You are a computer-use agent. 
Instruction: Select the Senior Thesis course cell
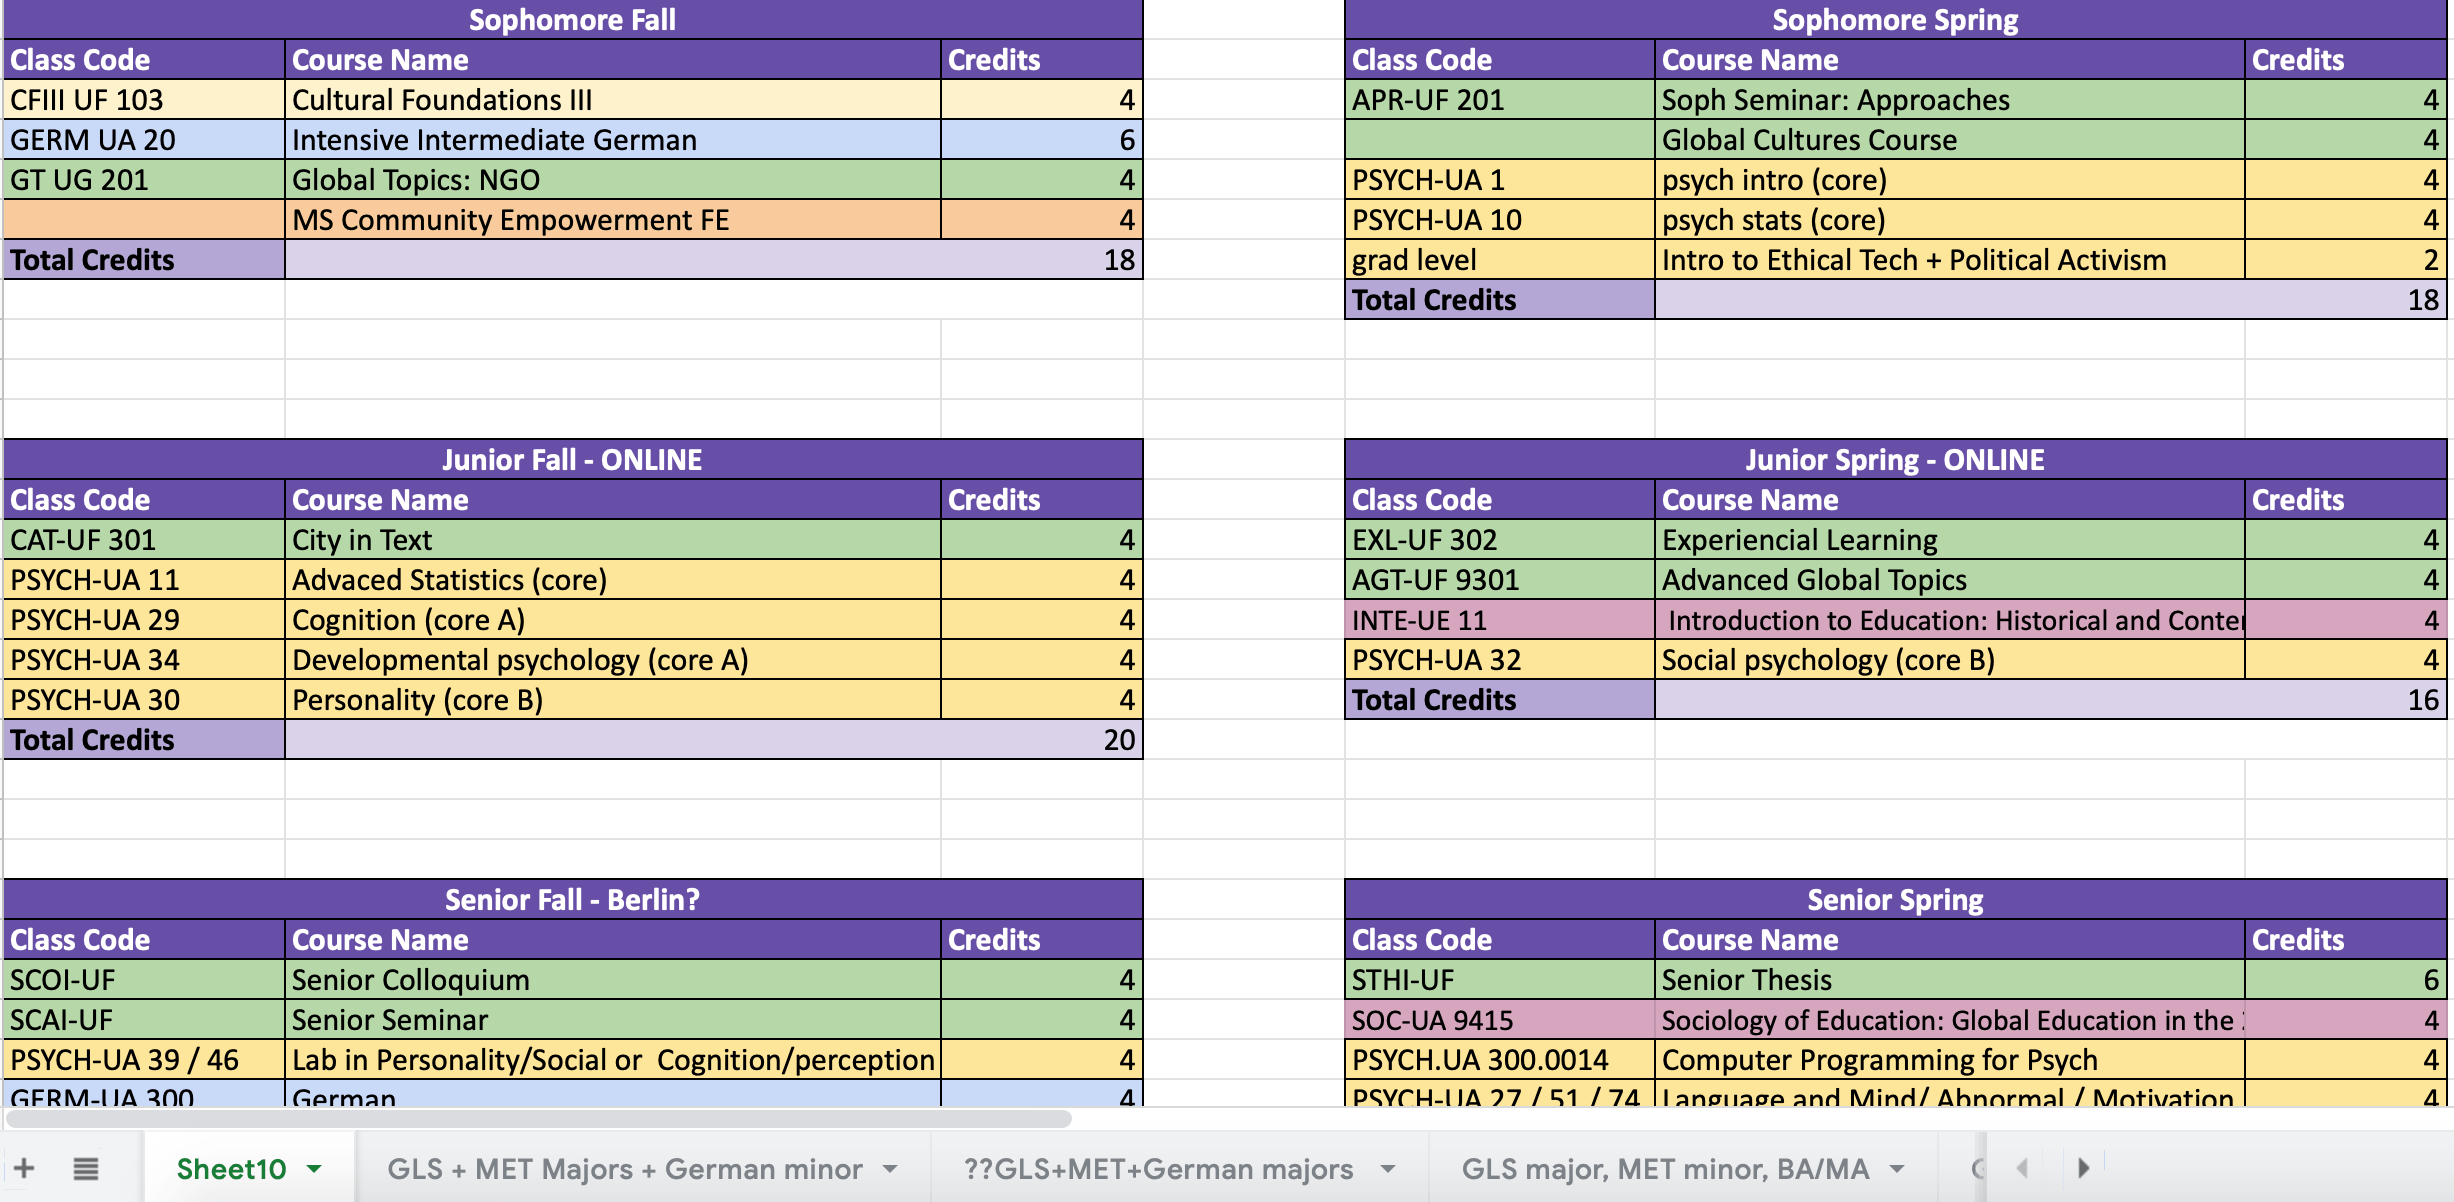pyautogui.click(x=1948, y=980)
